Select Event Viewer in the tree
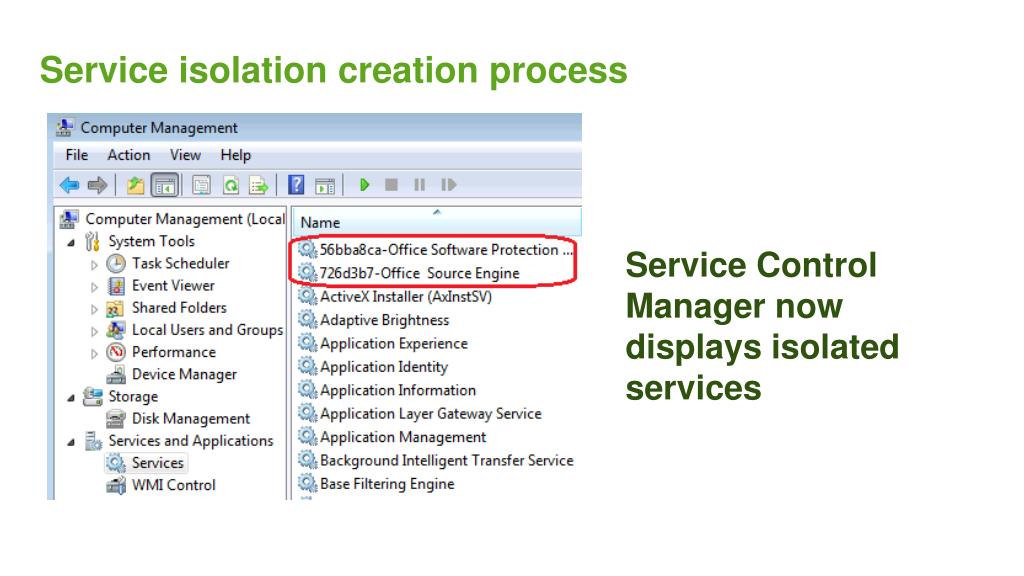Viewport: 1024px width, 576px height. tap(173, 285)
